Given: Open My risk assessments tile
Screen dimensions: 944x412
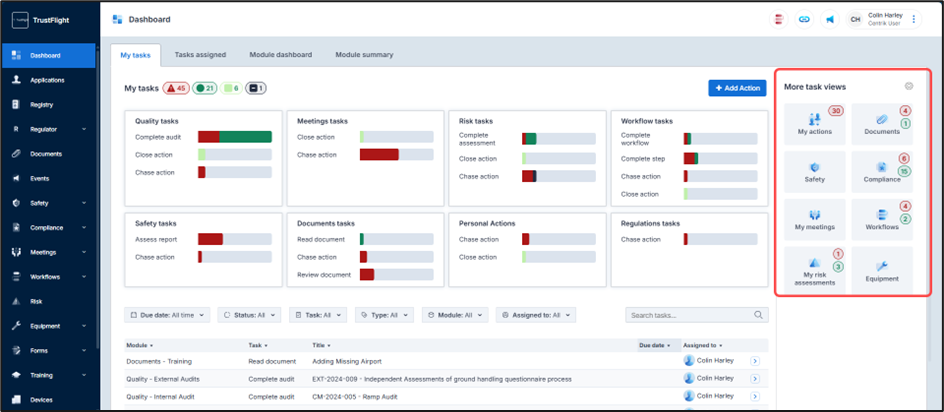Looking at the screenshot, I should pos(814,270).
